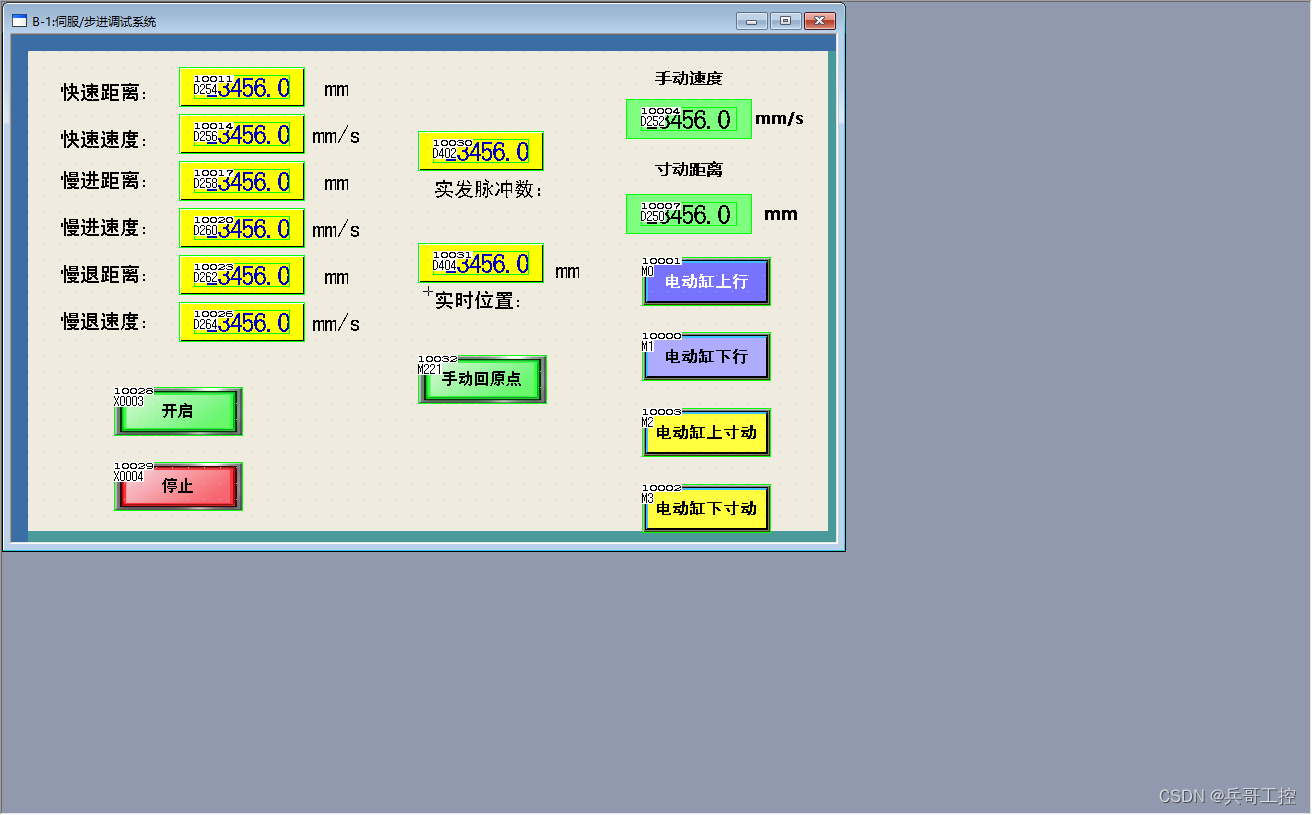Select the 实时位置 label text
The image size is (1312, 815).
point(478,300)
